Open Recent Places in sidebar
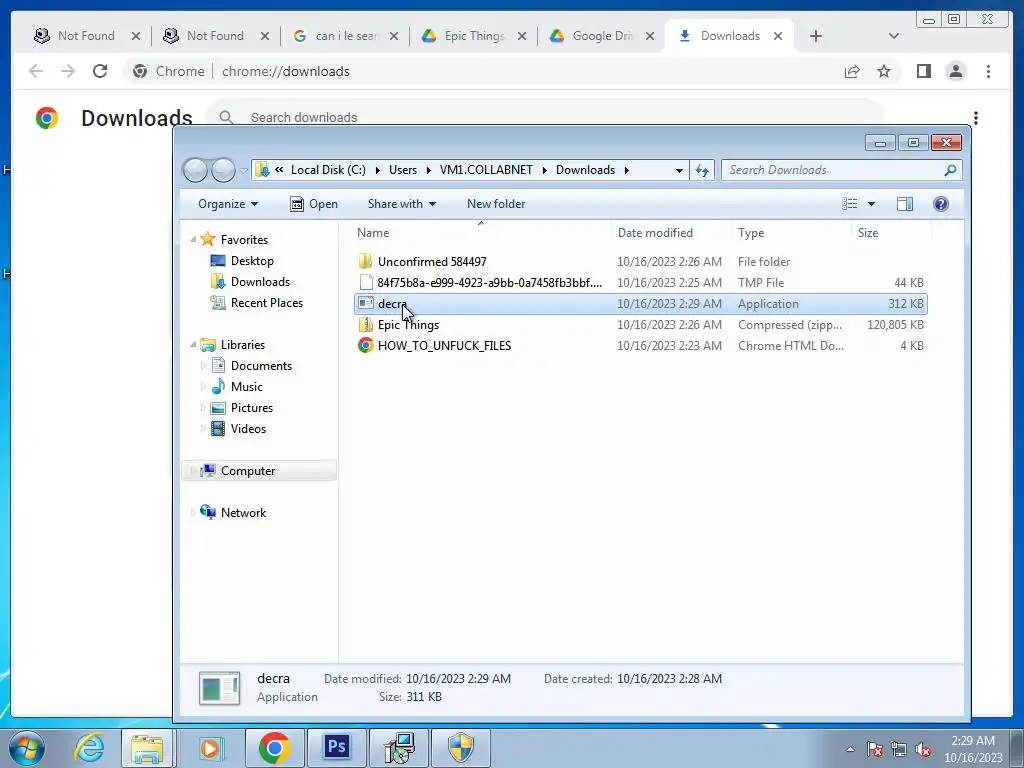Screen dimensions: 1024x768 click(256, 302)
